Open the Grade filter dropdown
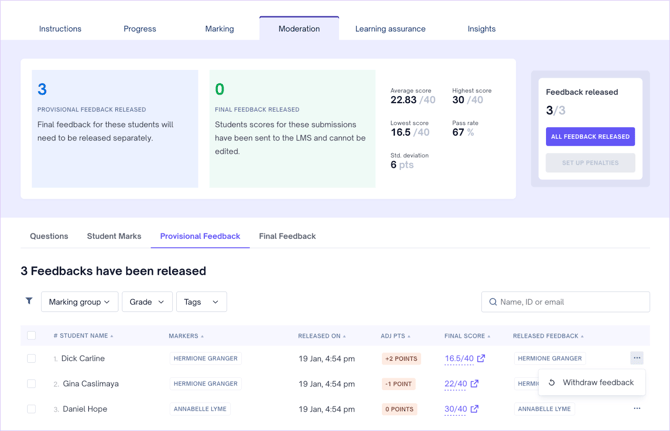 click(147, 302)
